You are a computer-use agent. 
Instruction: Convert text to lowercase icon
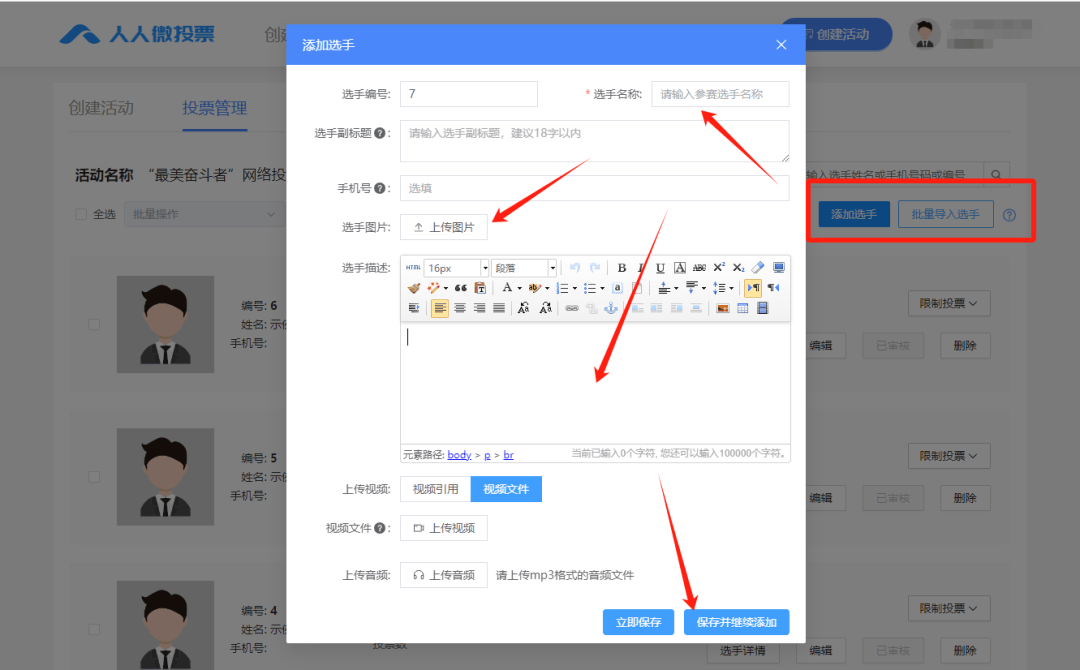(546, 308)
